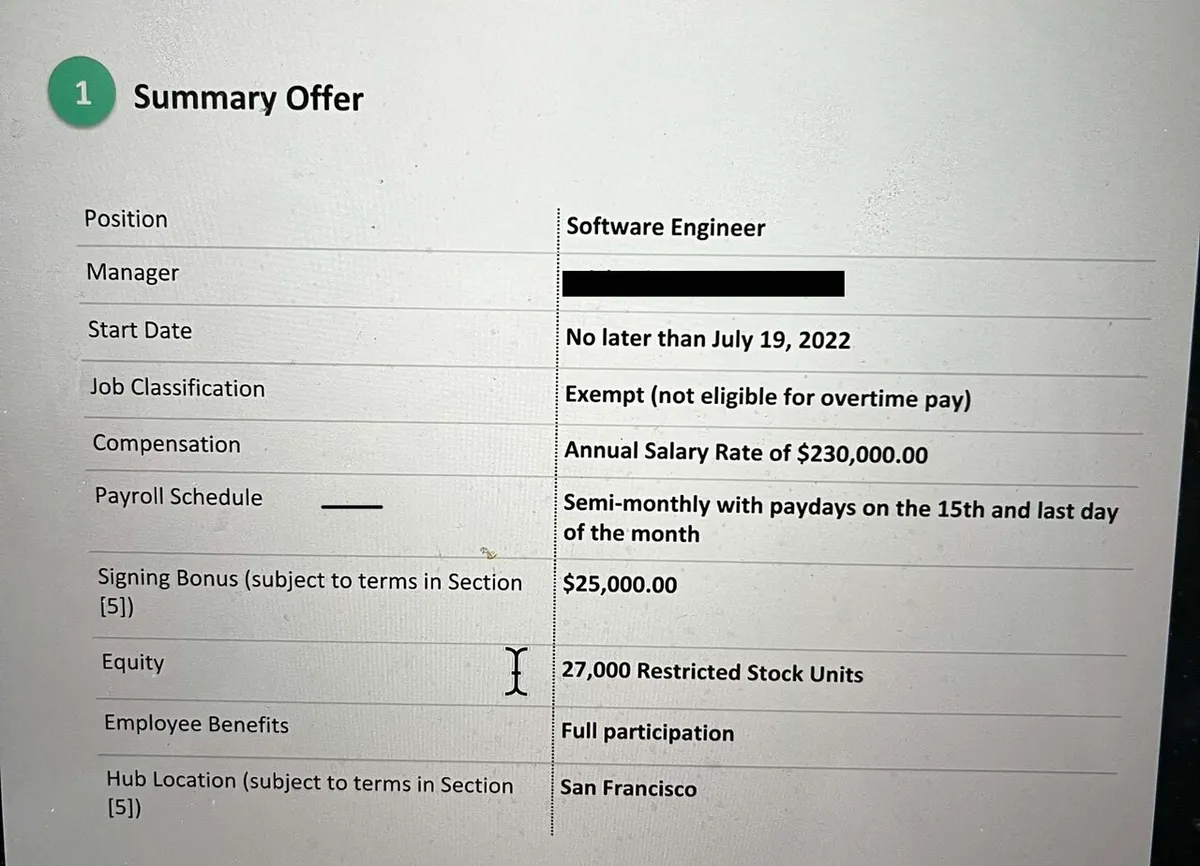Image resolution: width=1200 pixels, height=866 pixels.
Task: Click the Equity row label
Action: point(133,662)
